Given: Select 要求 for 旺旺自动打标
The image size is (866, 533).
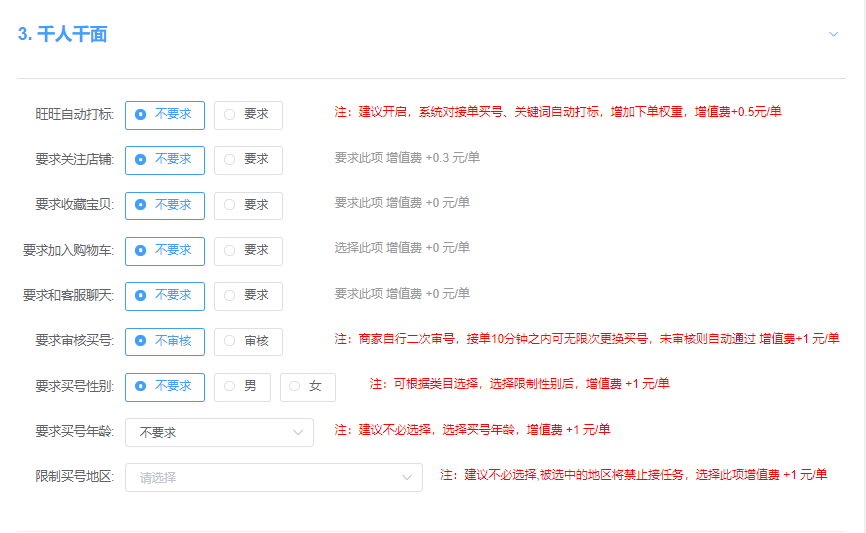Looking at the screenshot, I should click(248, 115).
